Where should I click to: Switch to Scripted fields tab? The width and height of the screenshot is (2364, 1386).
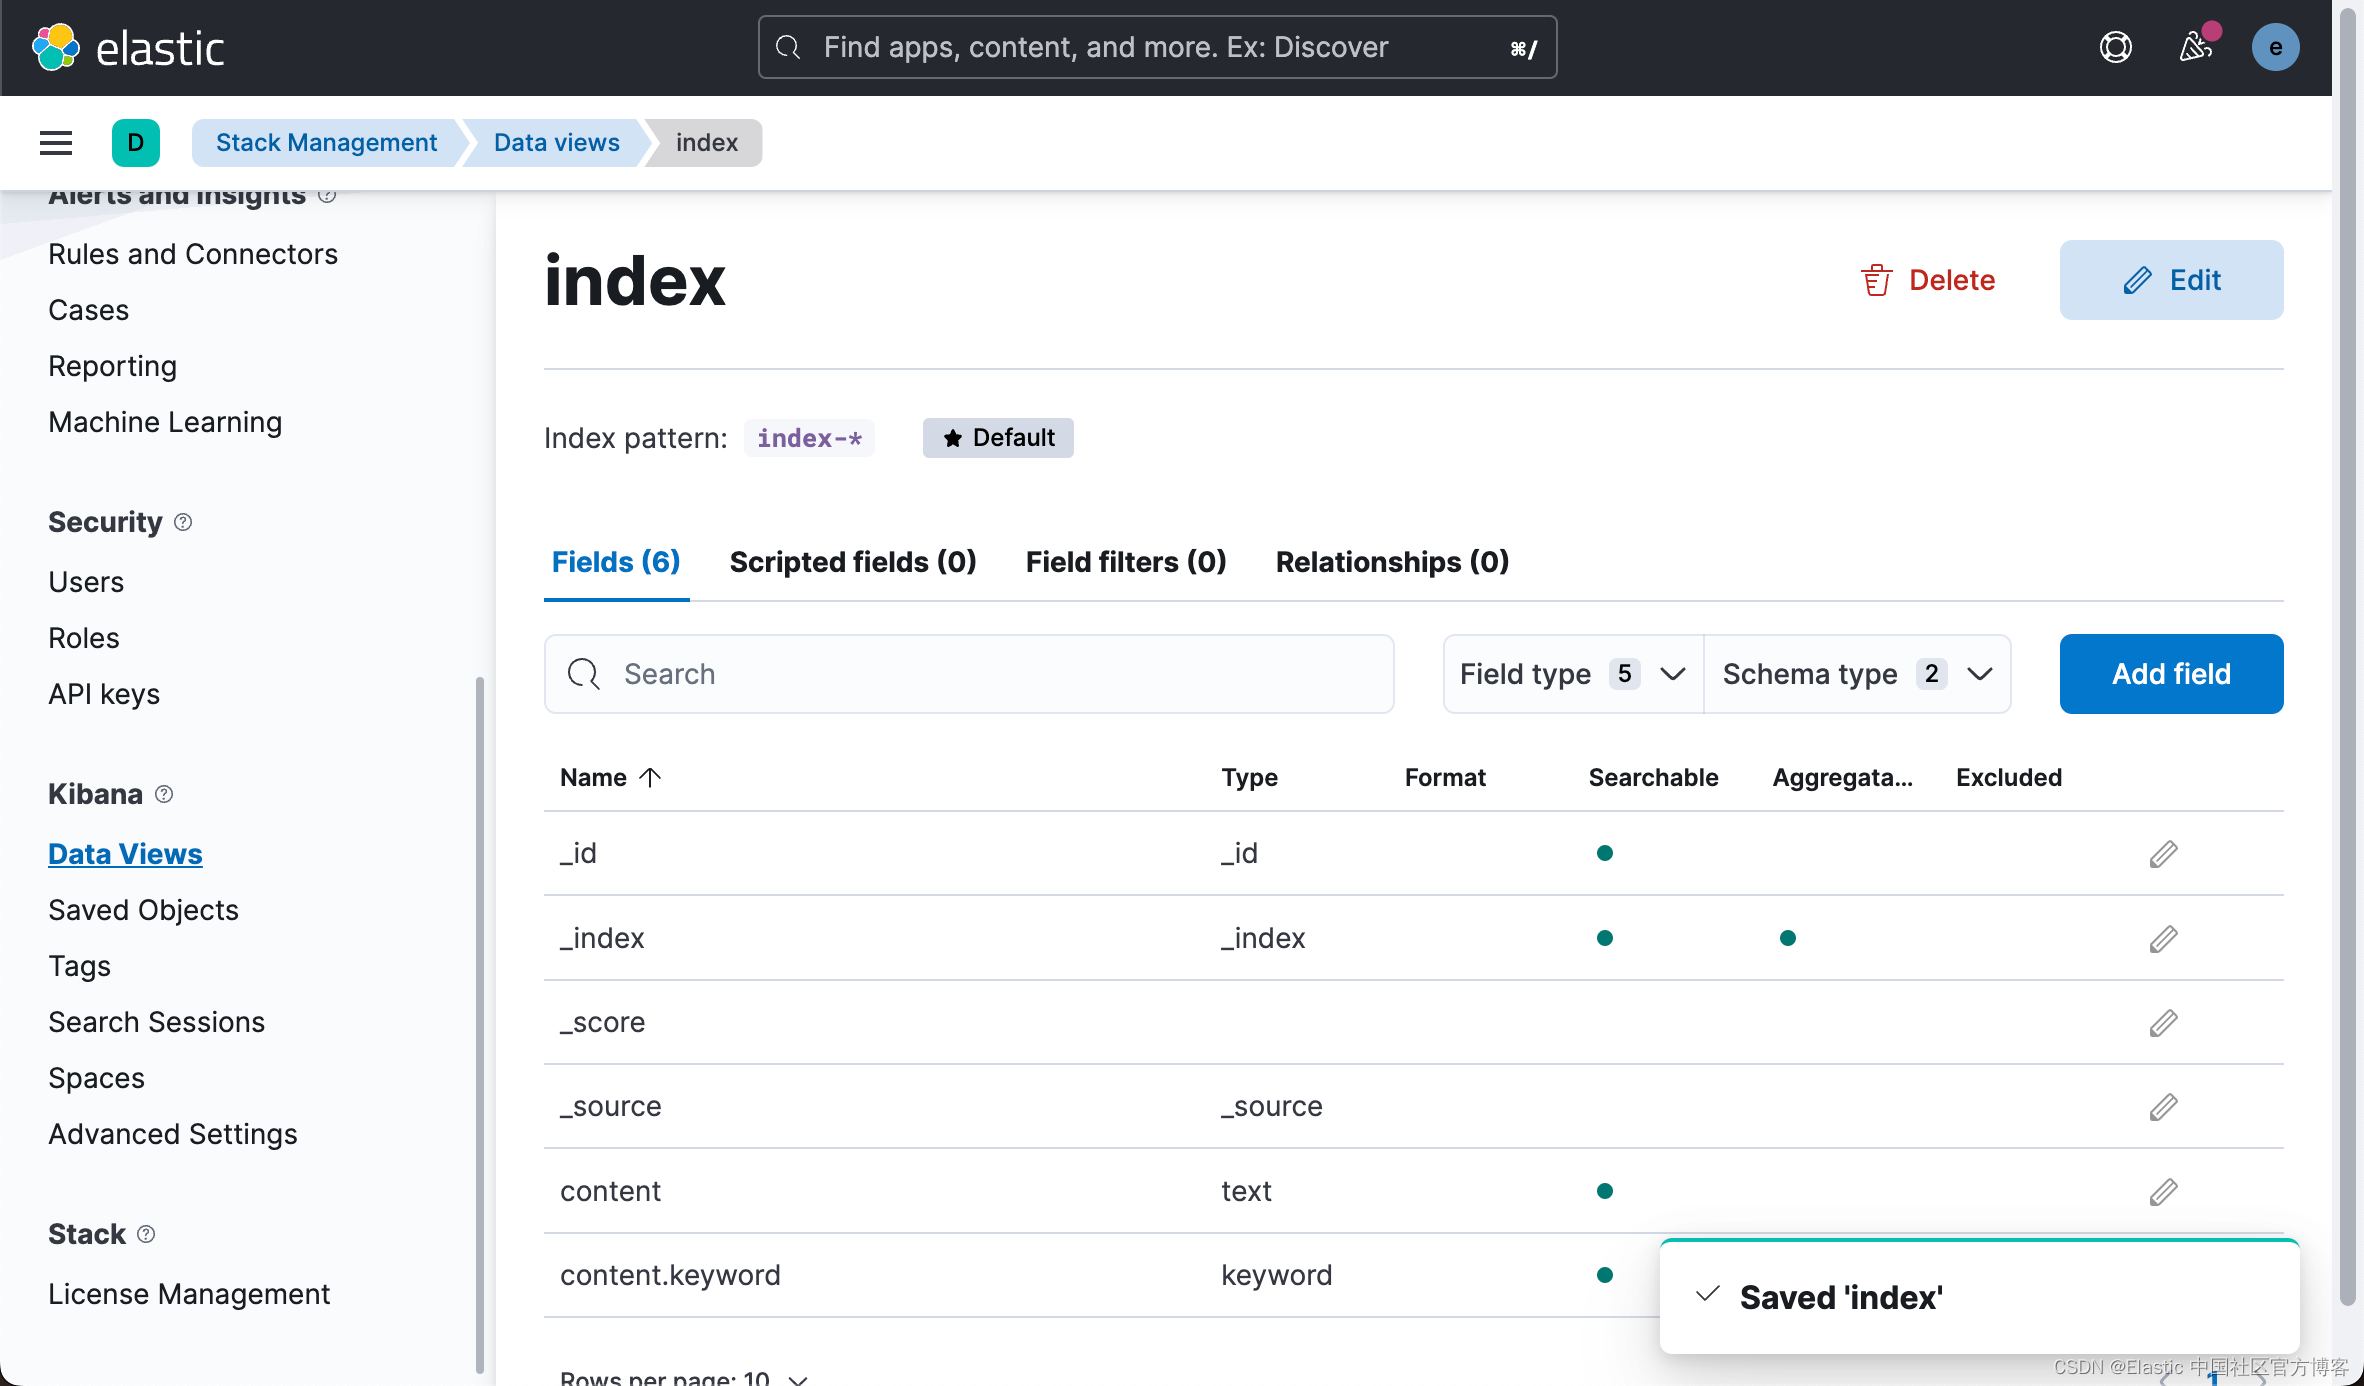(x=852, y=562)
